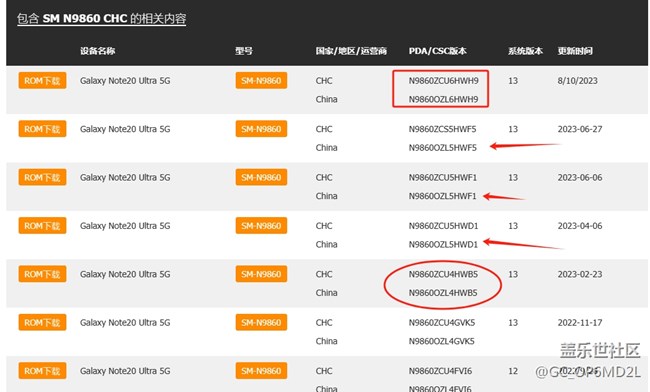The height and width of the screenshot is (392, 650).
Task: Download the ROM dated 2023-04-06
Action: click(42, 226)
